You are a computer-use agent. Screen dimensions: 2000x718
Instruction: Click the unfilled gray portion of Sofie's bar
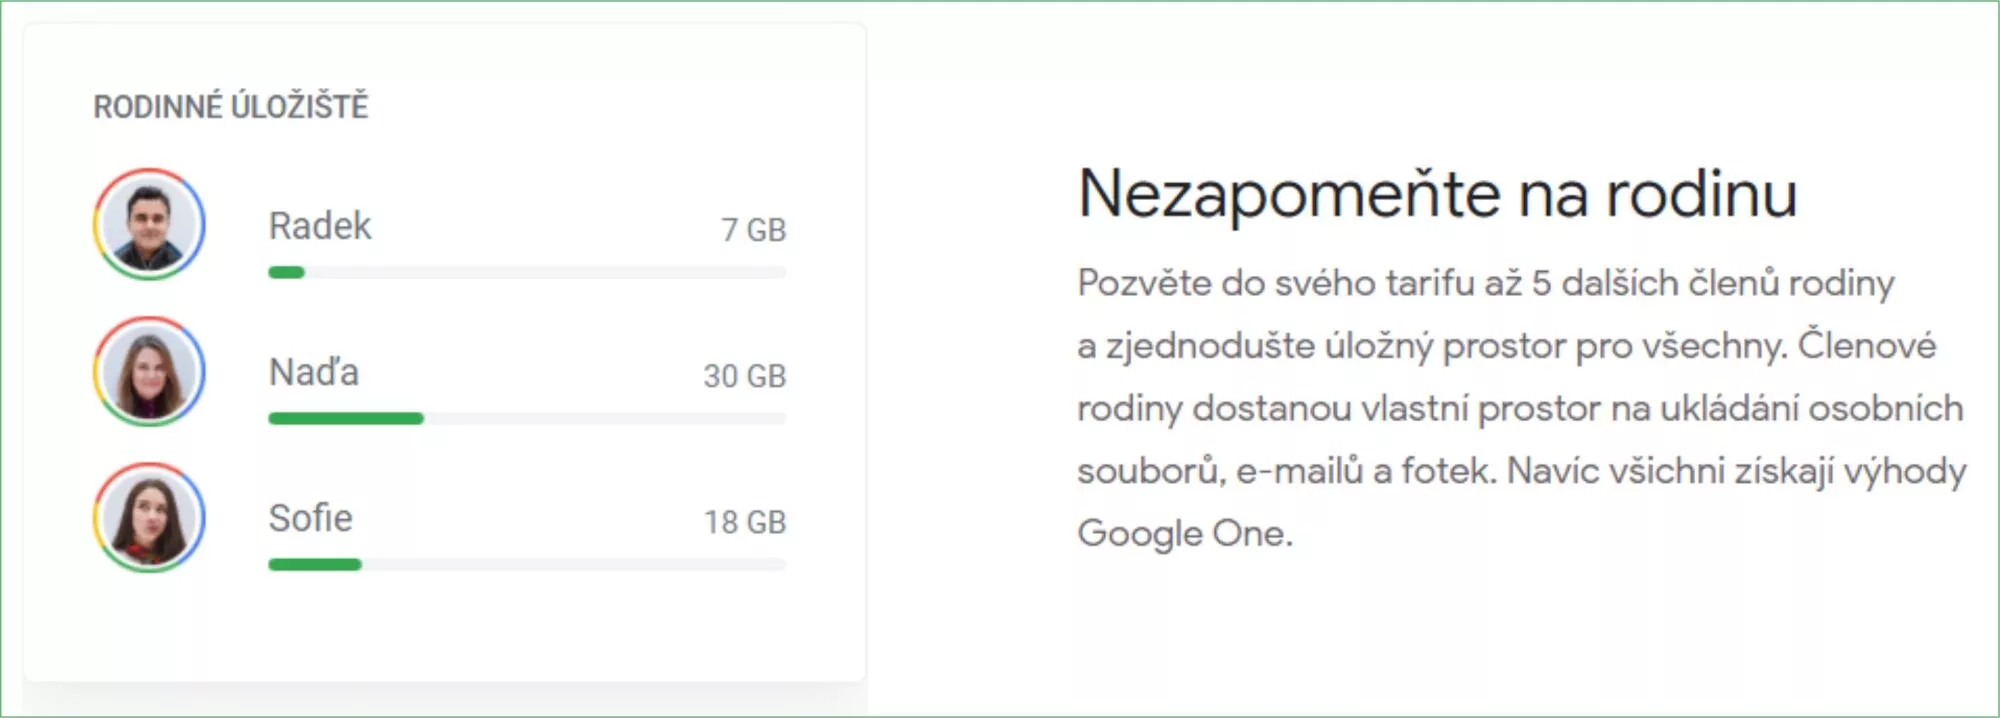click(x=574, y=564)
